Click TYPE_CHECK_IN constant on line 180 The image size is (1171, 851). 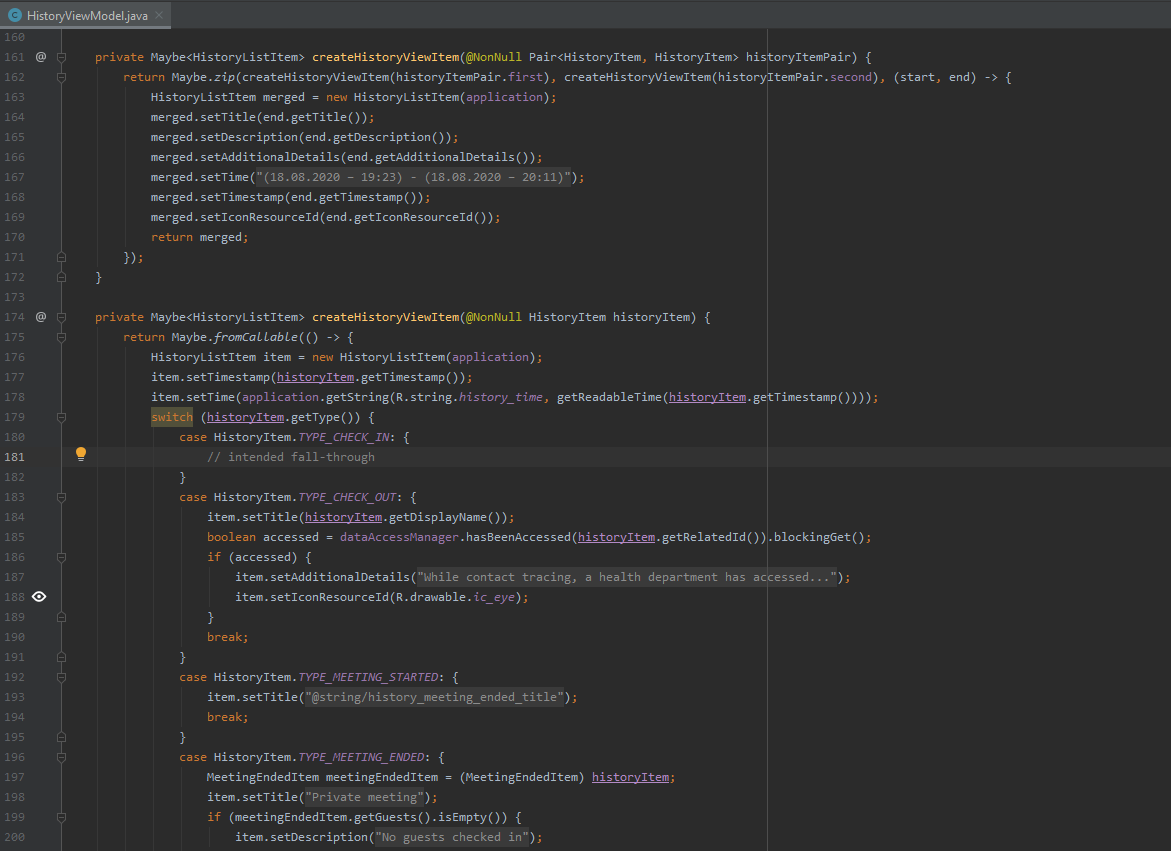(344, 437)
